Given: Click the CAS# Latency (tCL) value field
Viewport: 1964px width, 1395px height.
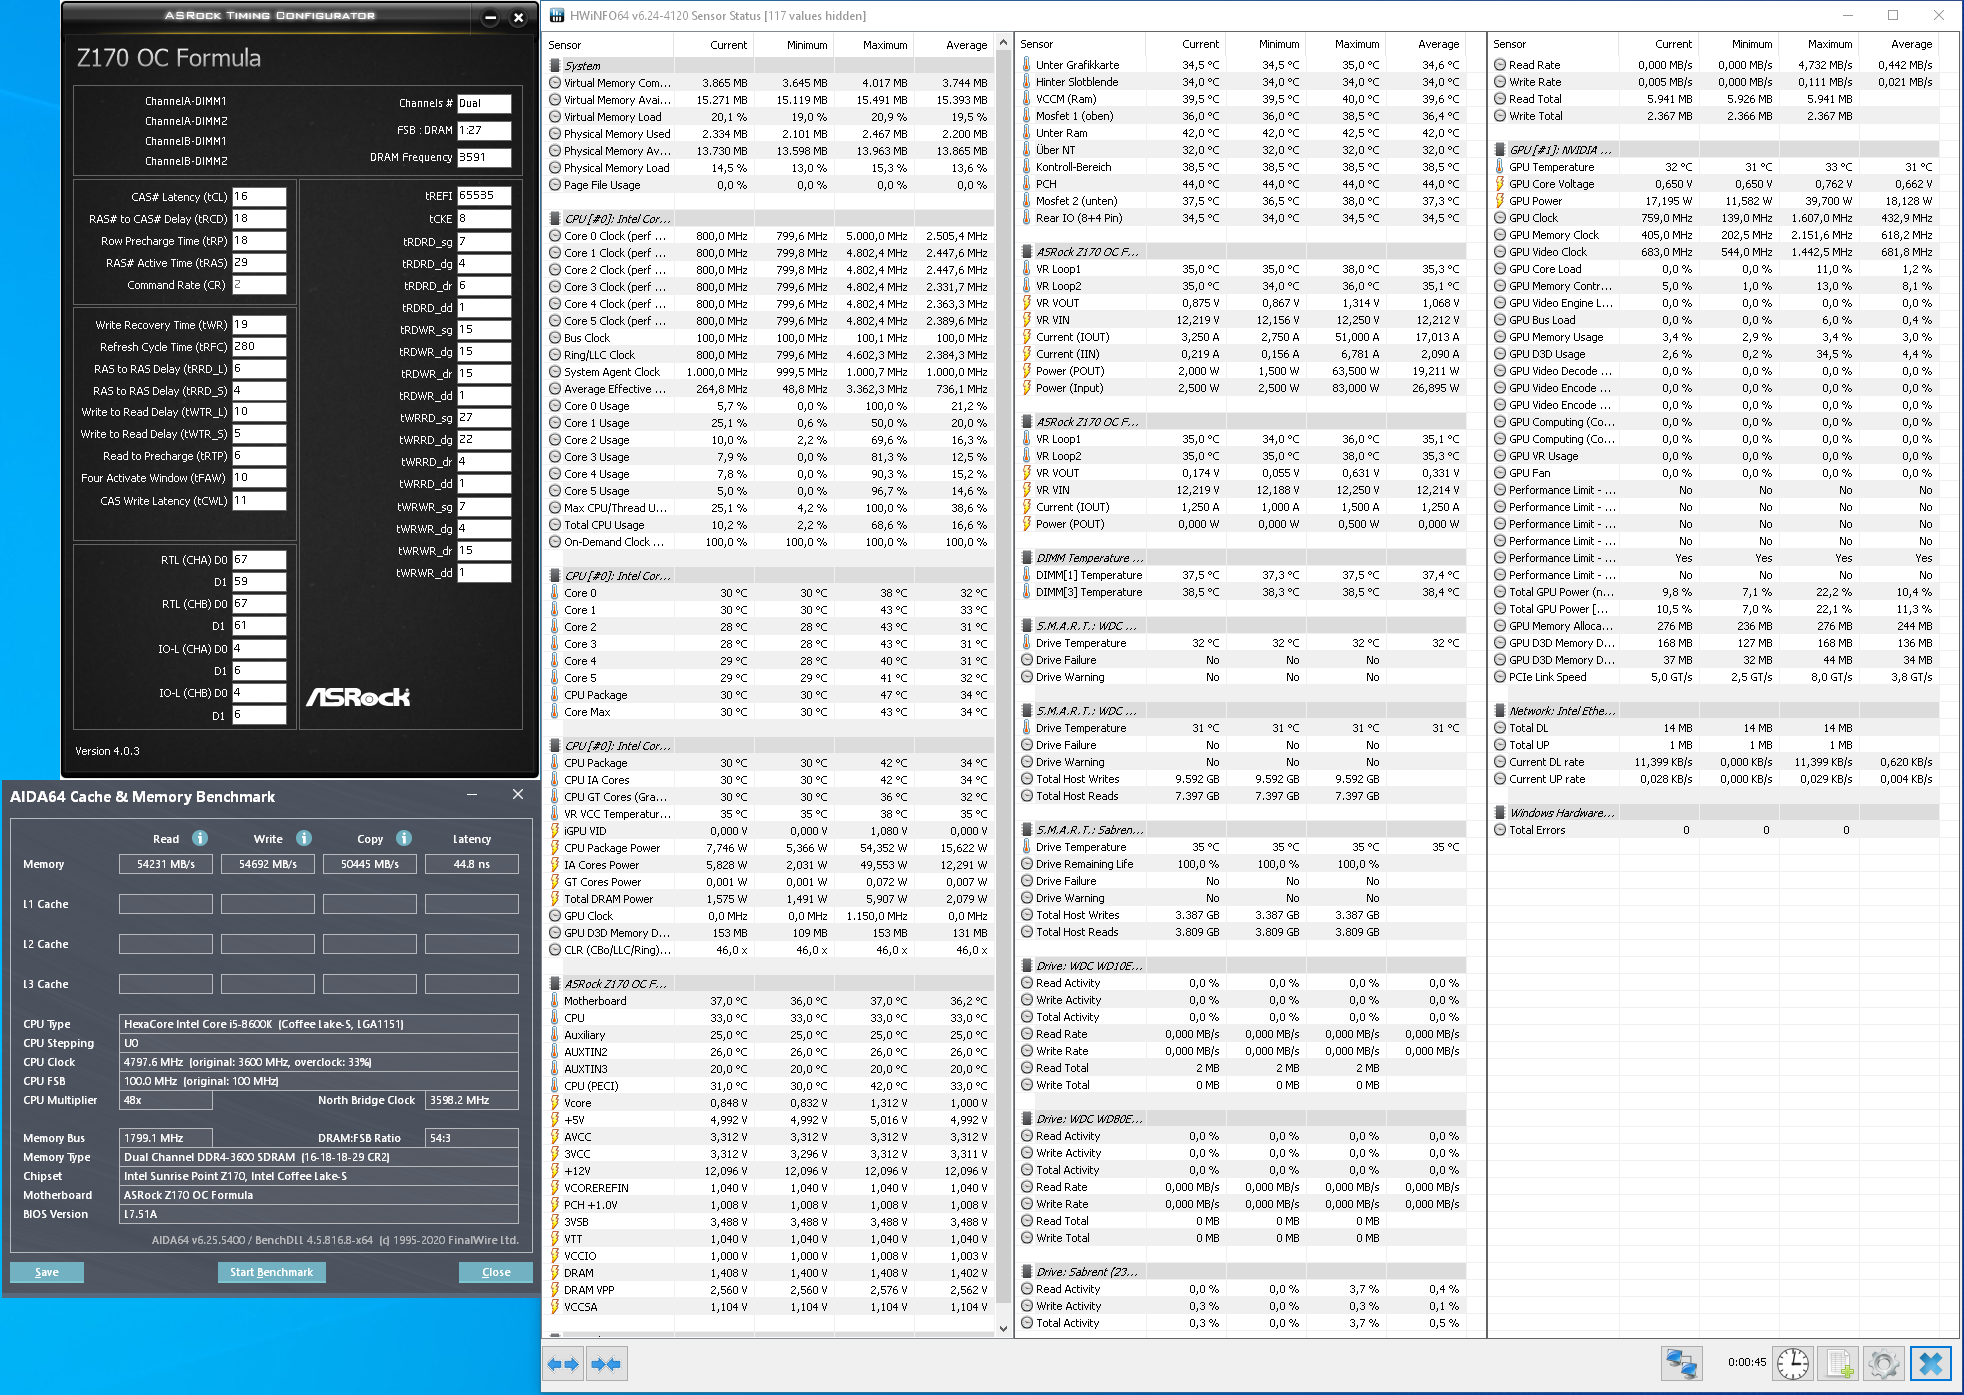Looking at the screenshot, I should 259,197.
